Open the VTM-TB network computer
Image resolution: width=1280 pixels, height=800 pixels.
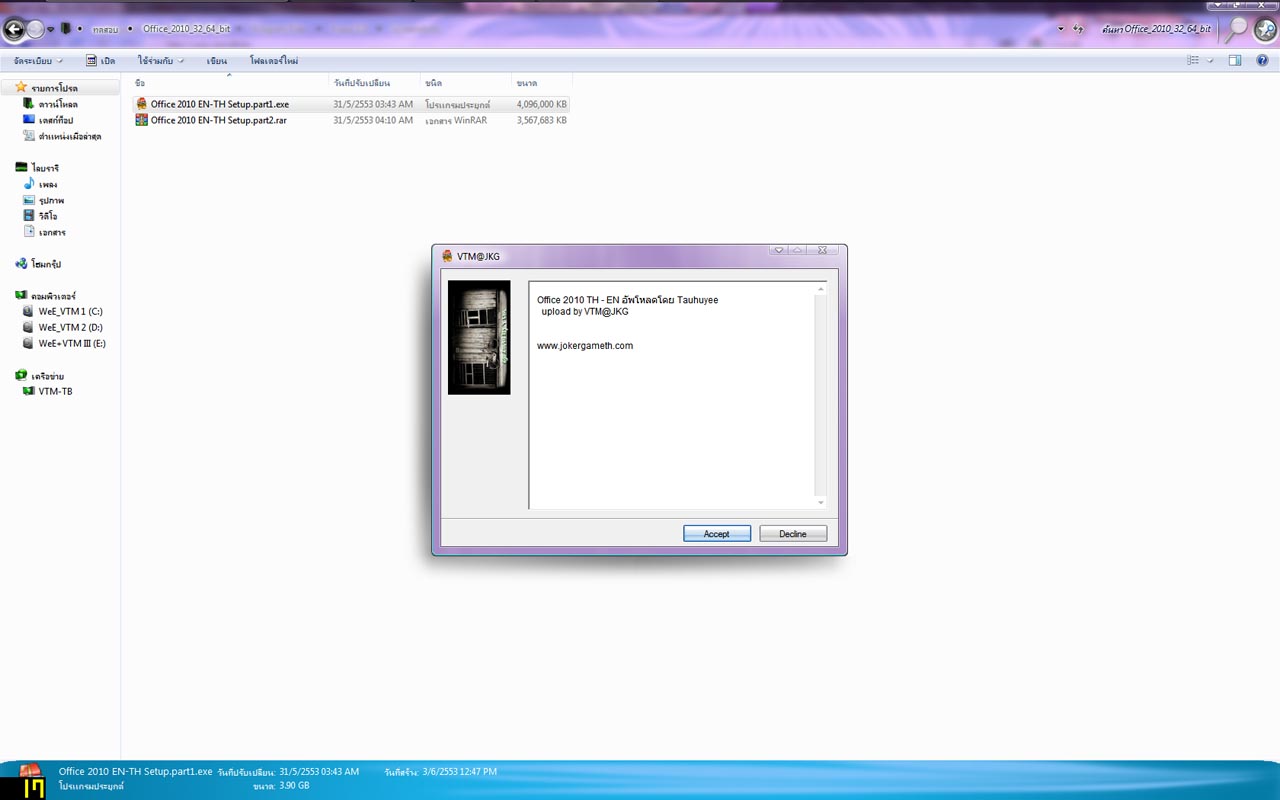coord(55,392)
